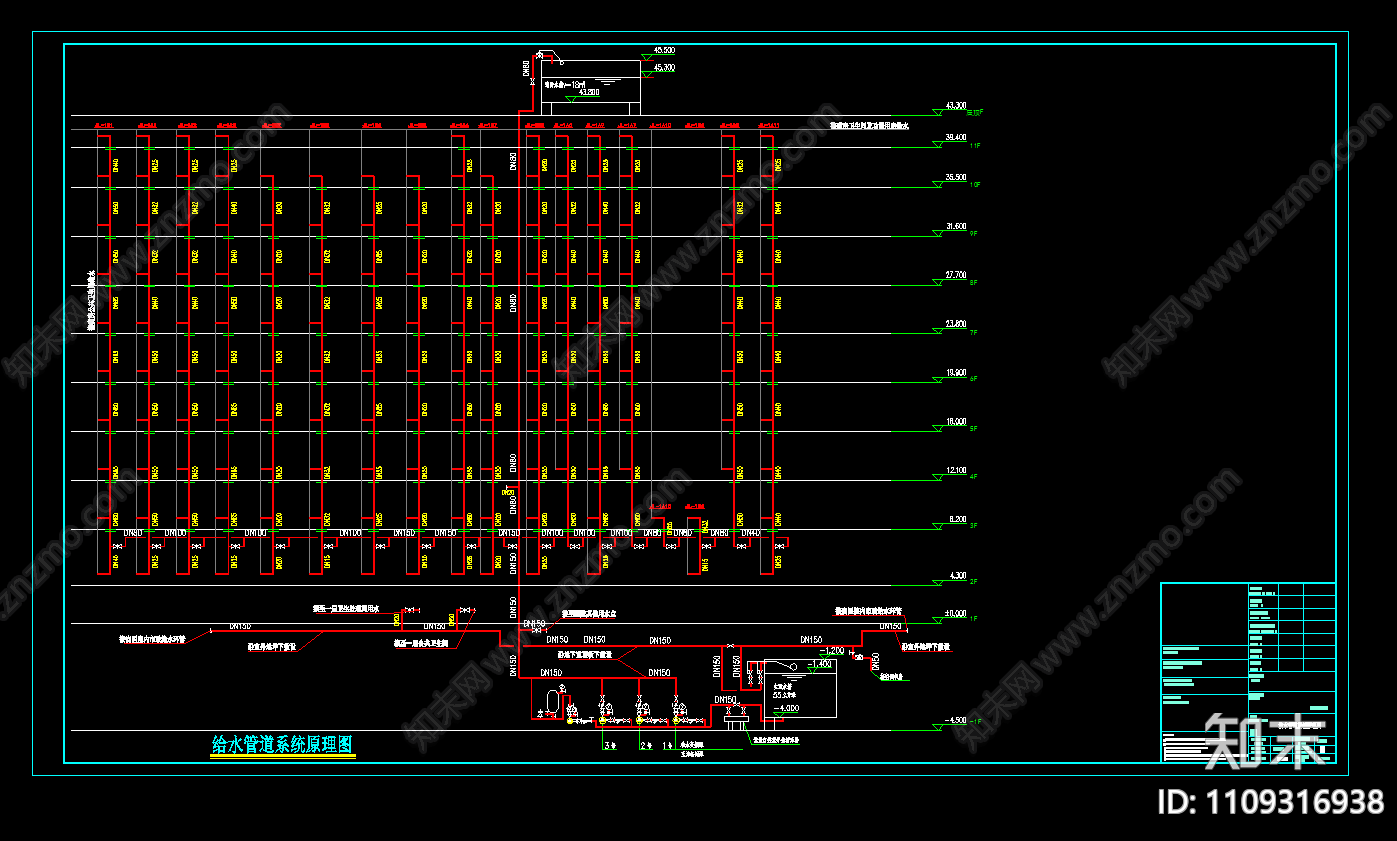The image size is (1397, 841).
Task: Pick the 3F floor label
Action: pos(973,526)
